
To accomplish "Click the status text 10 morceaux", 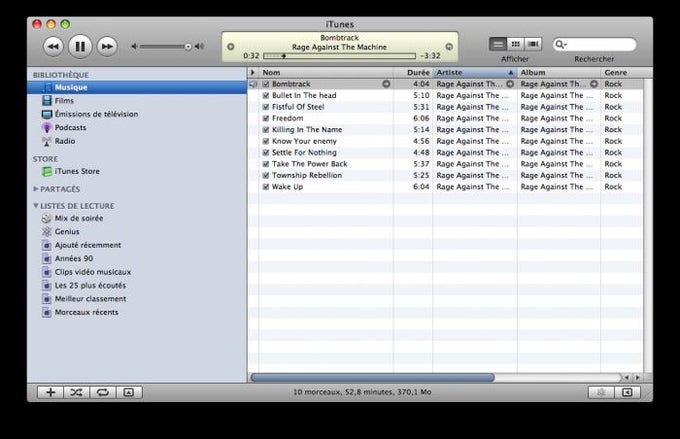I will click(x=362, y=392).
